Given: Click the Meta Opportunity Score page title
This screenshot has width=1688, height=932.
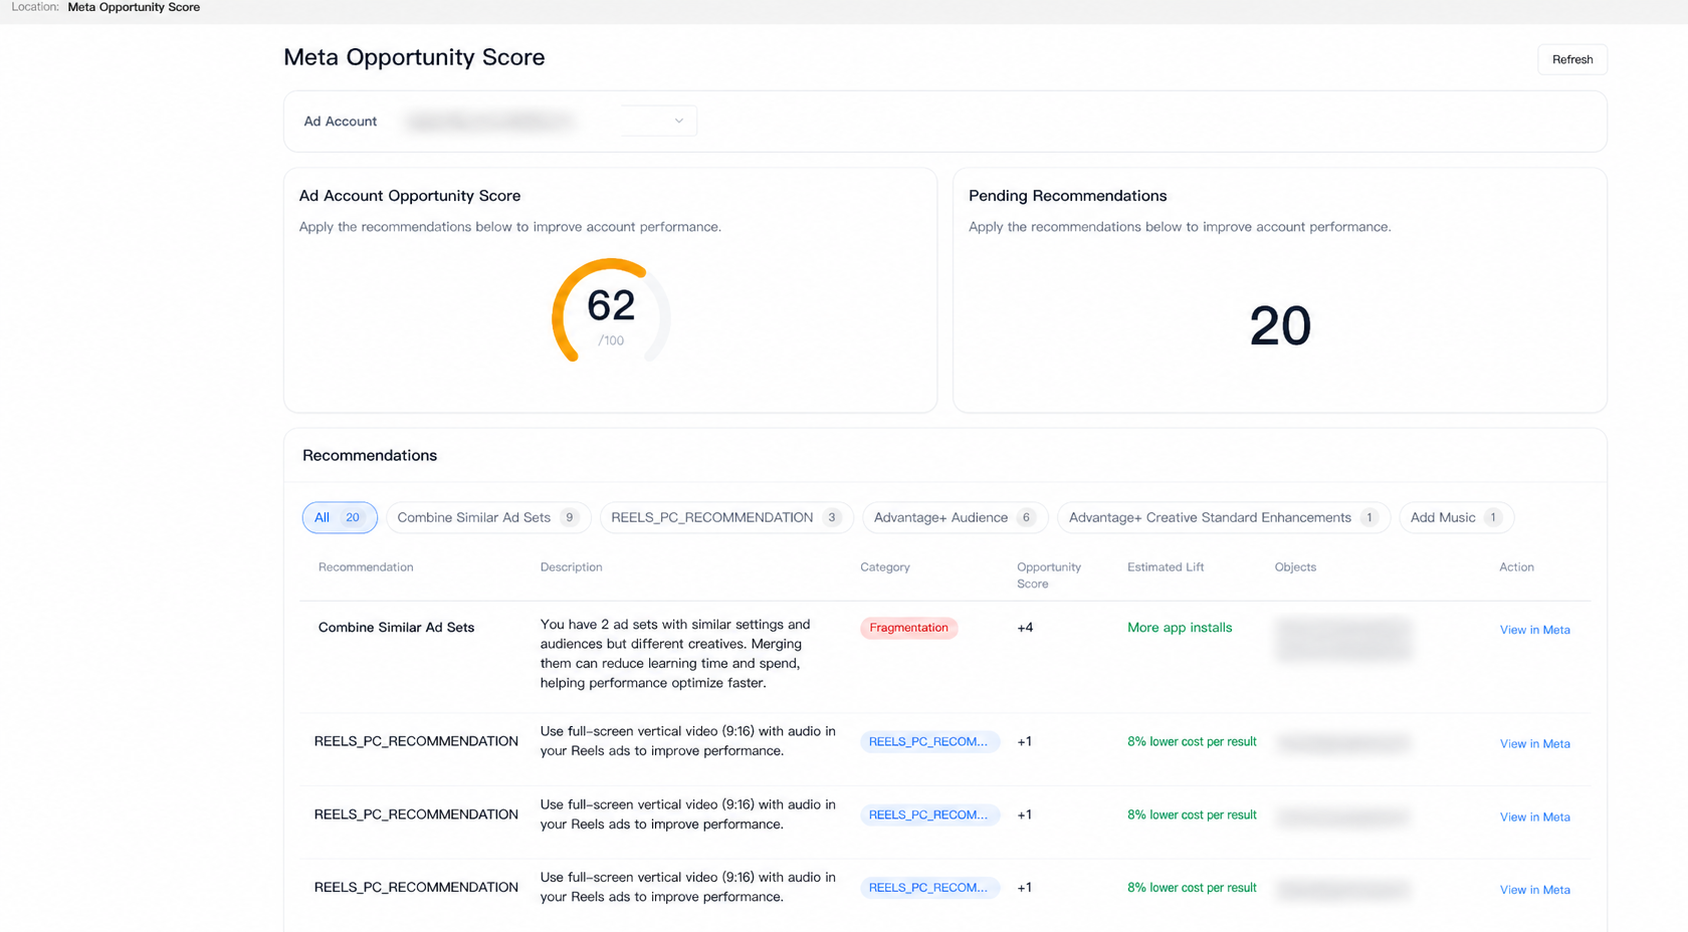Looking at the screenshot, I should pos(414,57).
